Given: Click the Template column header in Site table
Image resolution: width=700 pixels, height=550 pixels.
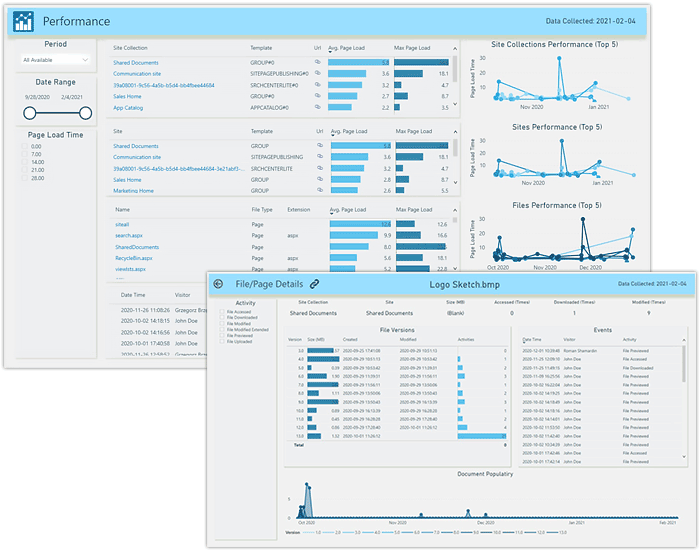Looking at the screenshot, I should (x=262, y=131).
